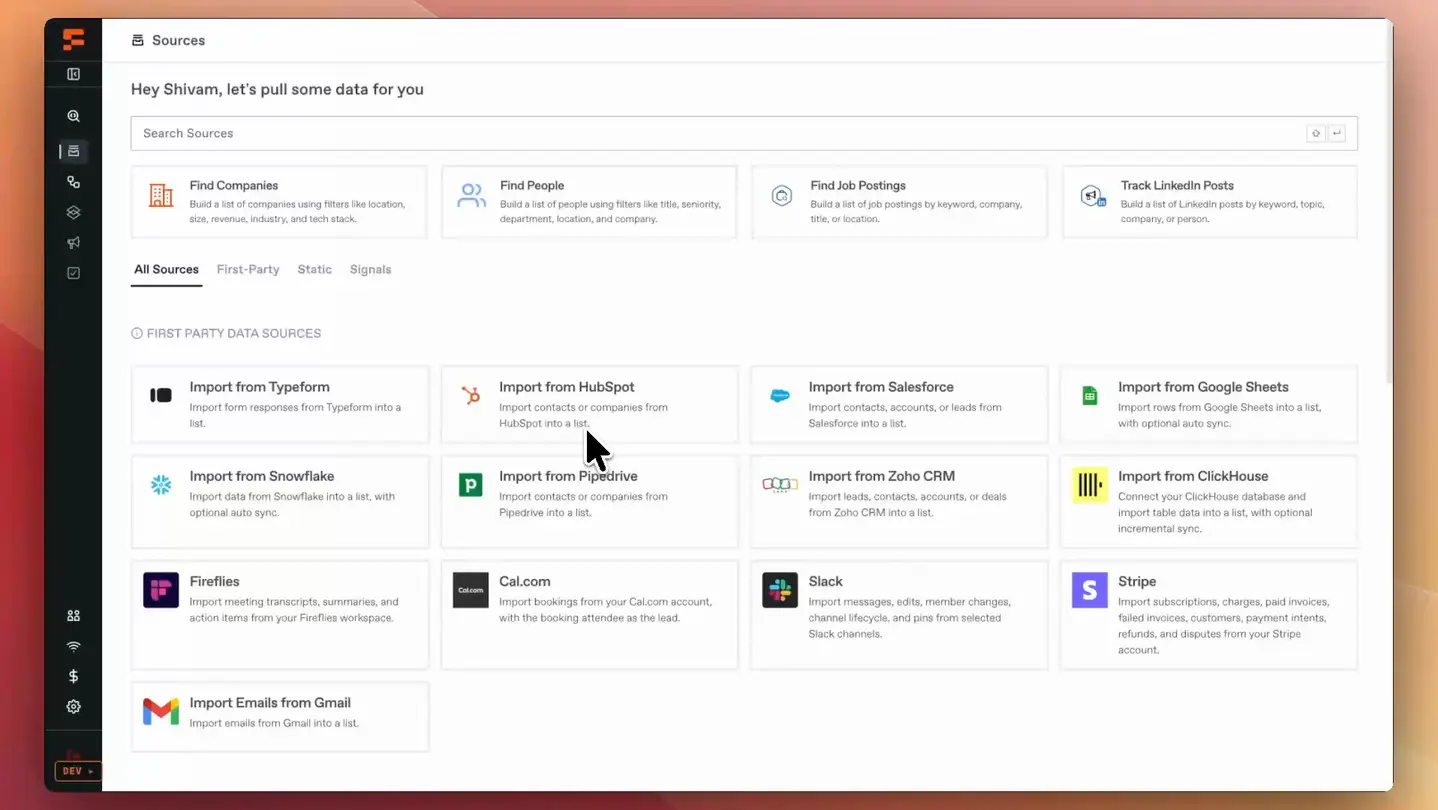Select the Gmail envelope logo

click(161, 712)
